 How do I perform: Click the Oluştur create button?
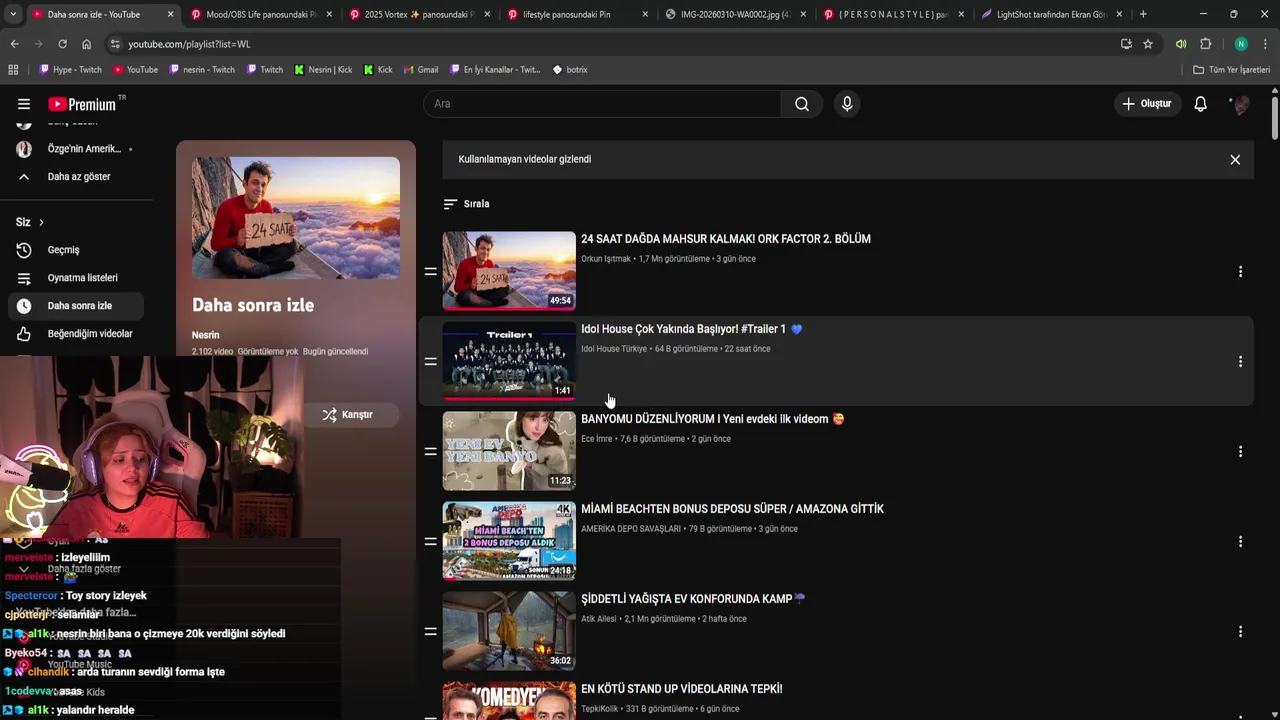click(x=1147, y=104)
